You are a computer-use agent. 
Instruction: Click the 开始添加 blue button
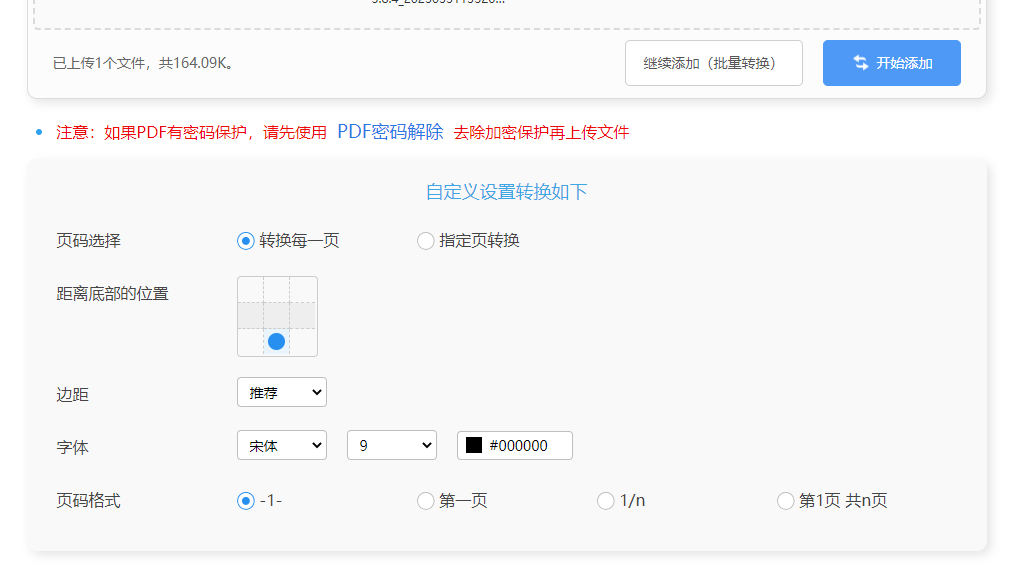click(x=891, y=63)
